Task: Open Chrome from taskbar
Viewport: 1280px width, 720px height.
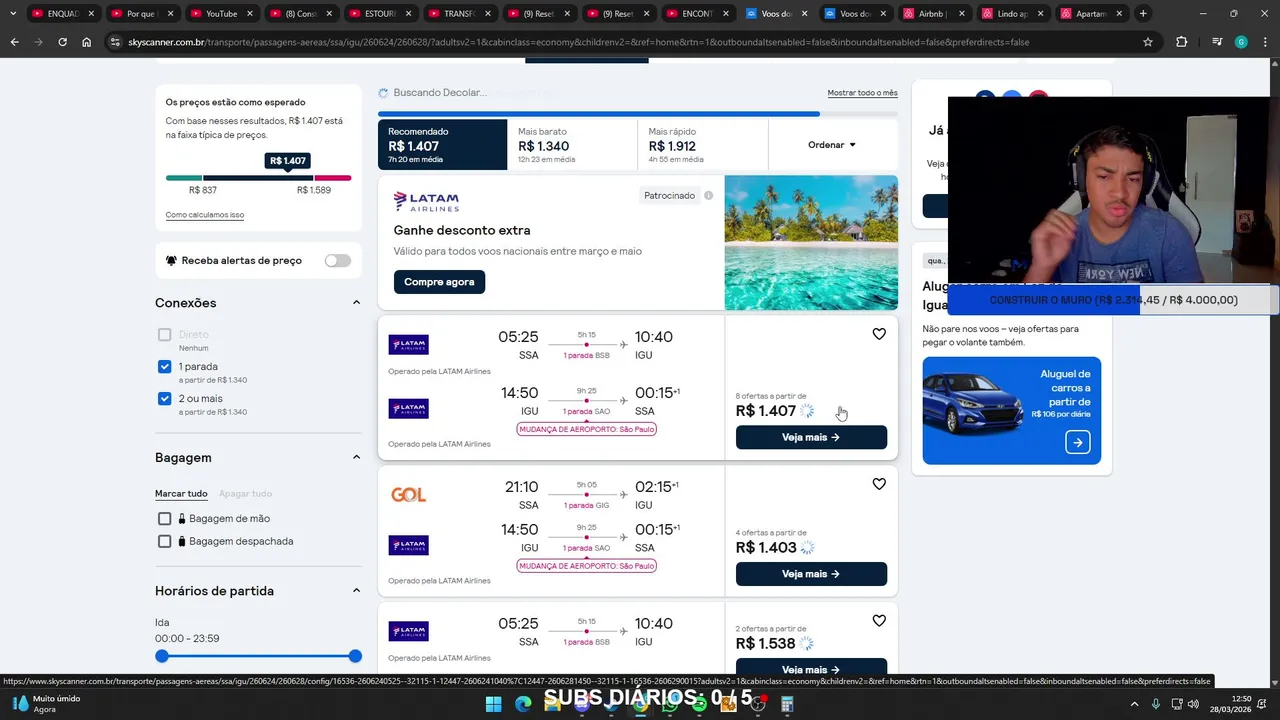Action: [640, 704]
